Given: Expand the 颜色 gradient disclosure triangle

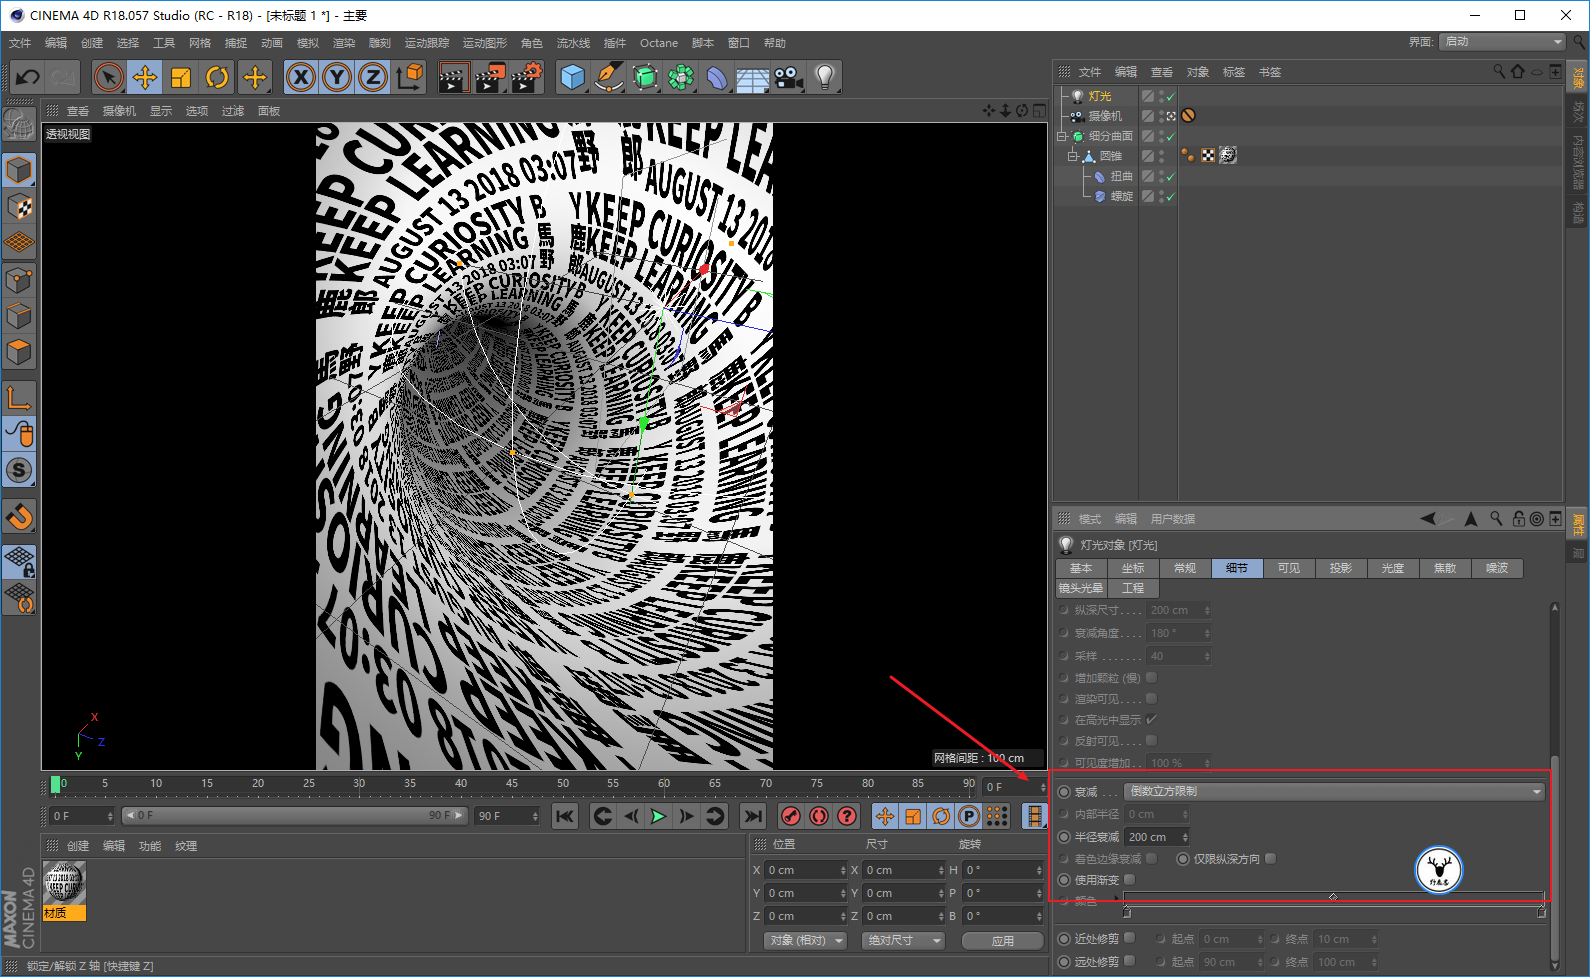Looking at the screenshot, I should 1116,899.
